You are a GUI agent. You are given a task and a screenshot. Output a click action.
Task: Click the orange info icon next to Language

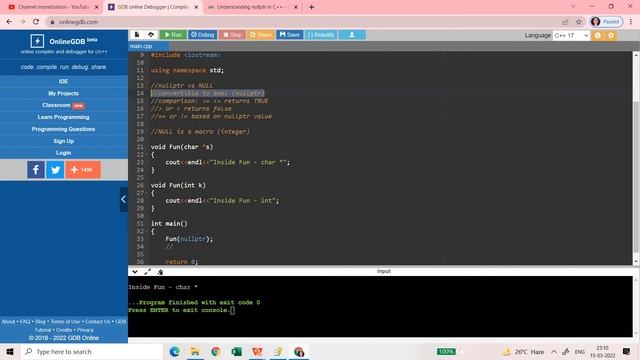[x=598, y=36]
